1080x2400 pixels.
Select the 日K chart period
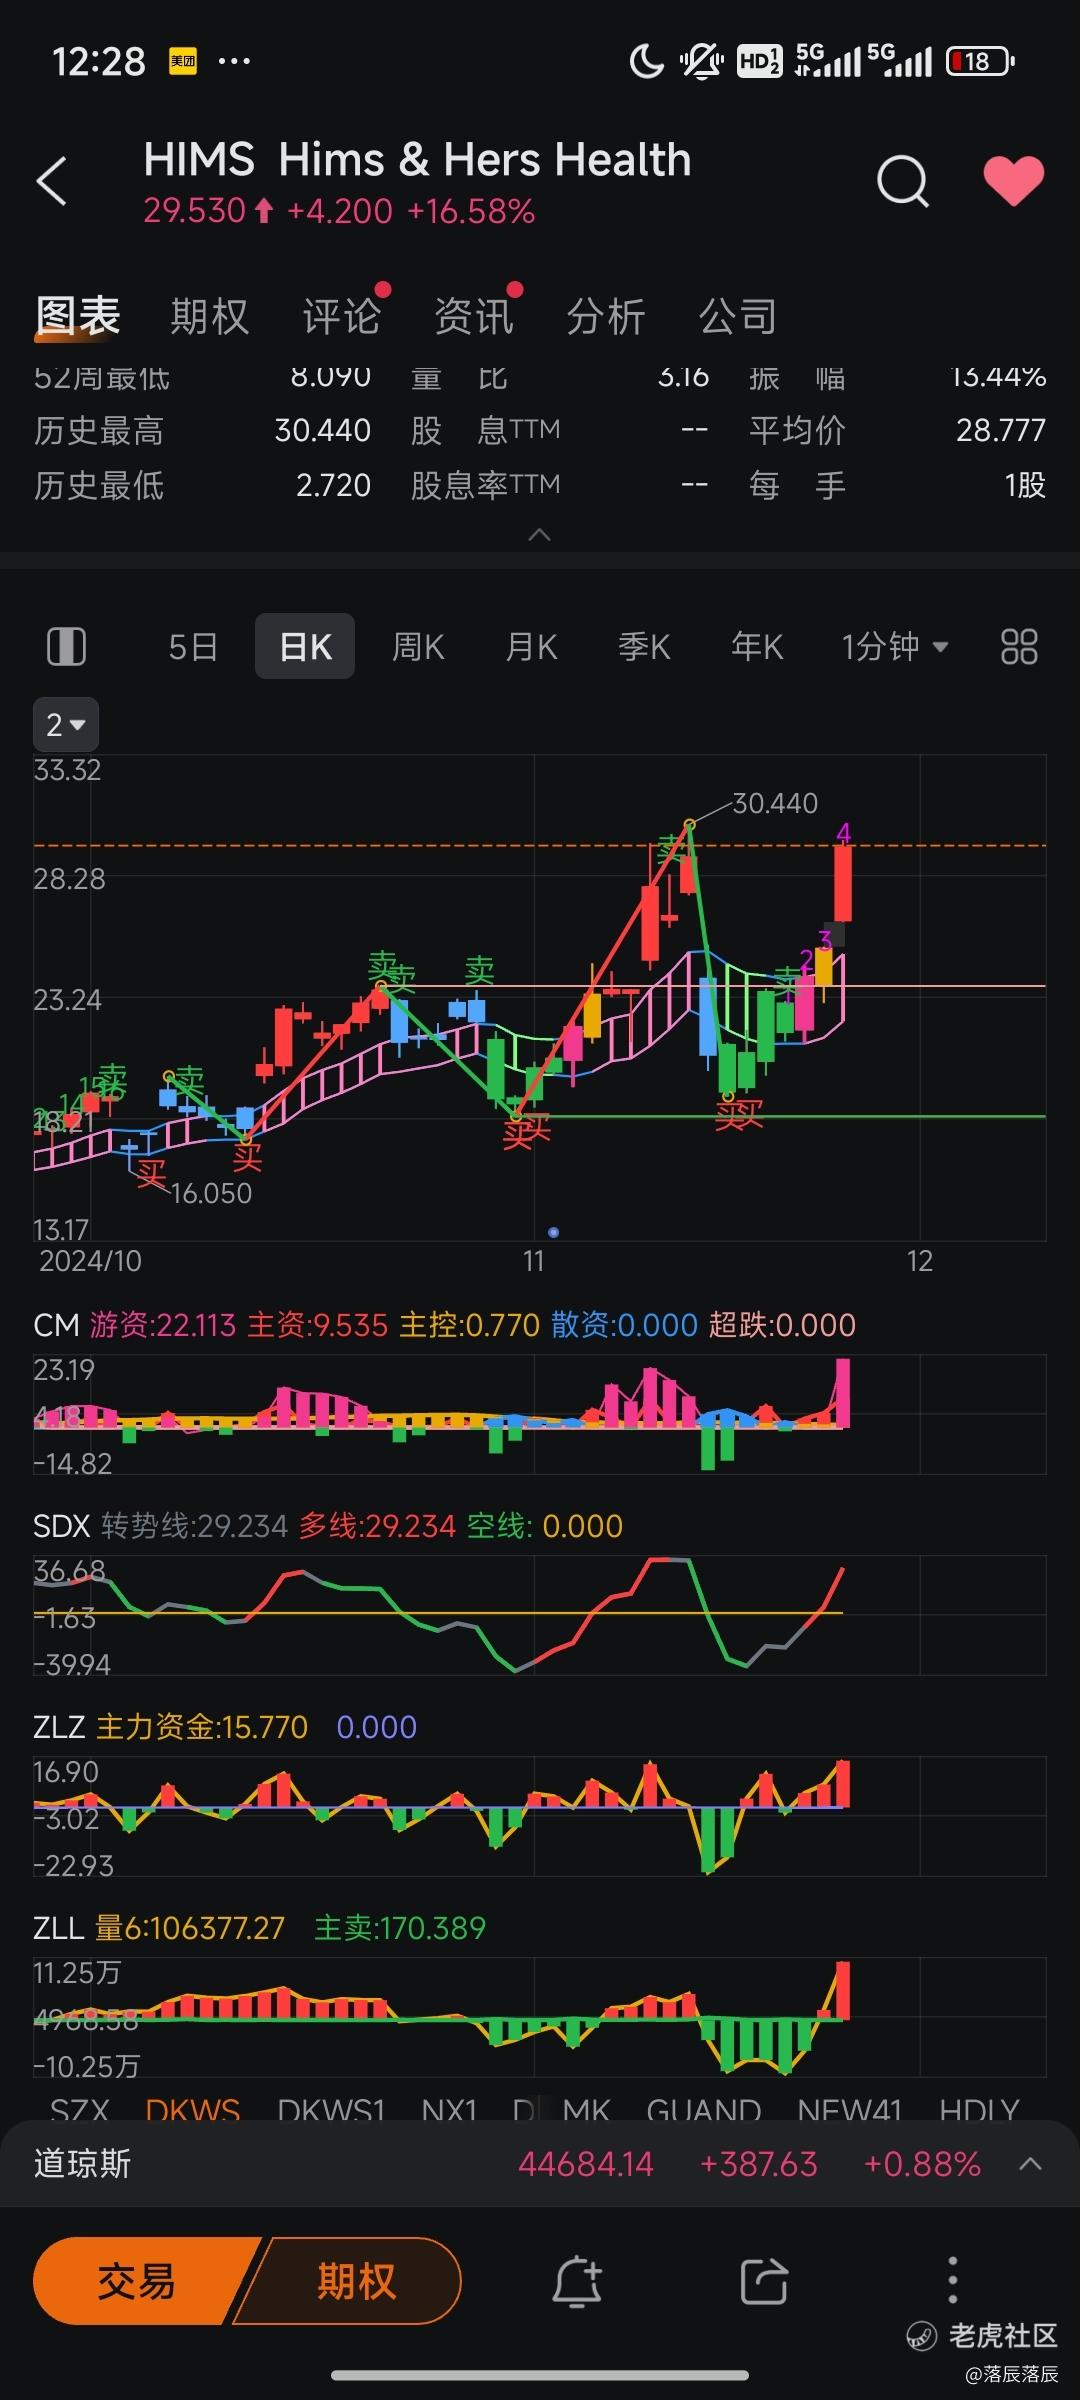coord(305,646)
